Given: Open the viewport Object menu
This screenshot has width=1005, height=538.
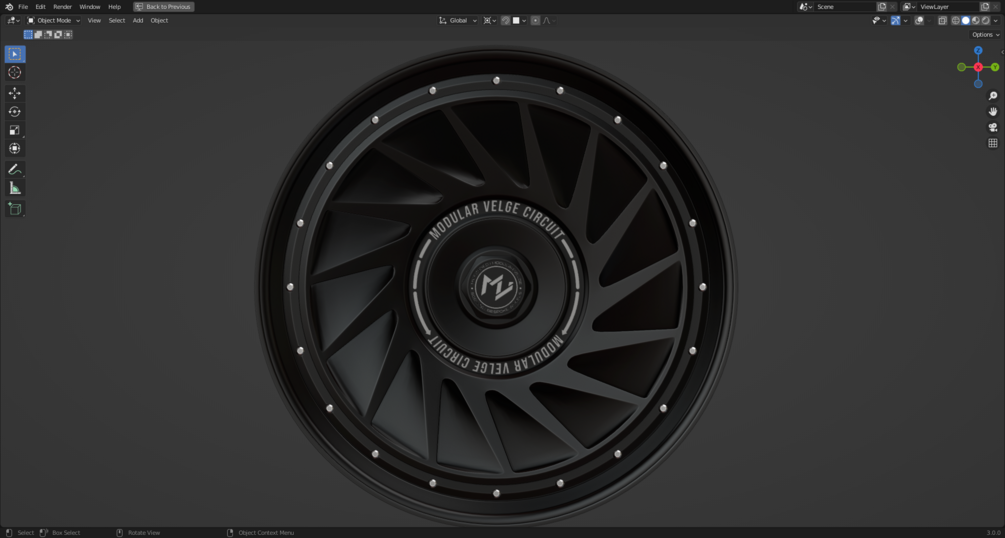Looking at the screenshot, I should pos(159,21).
